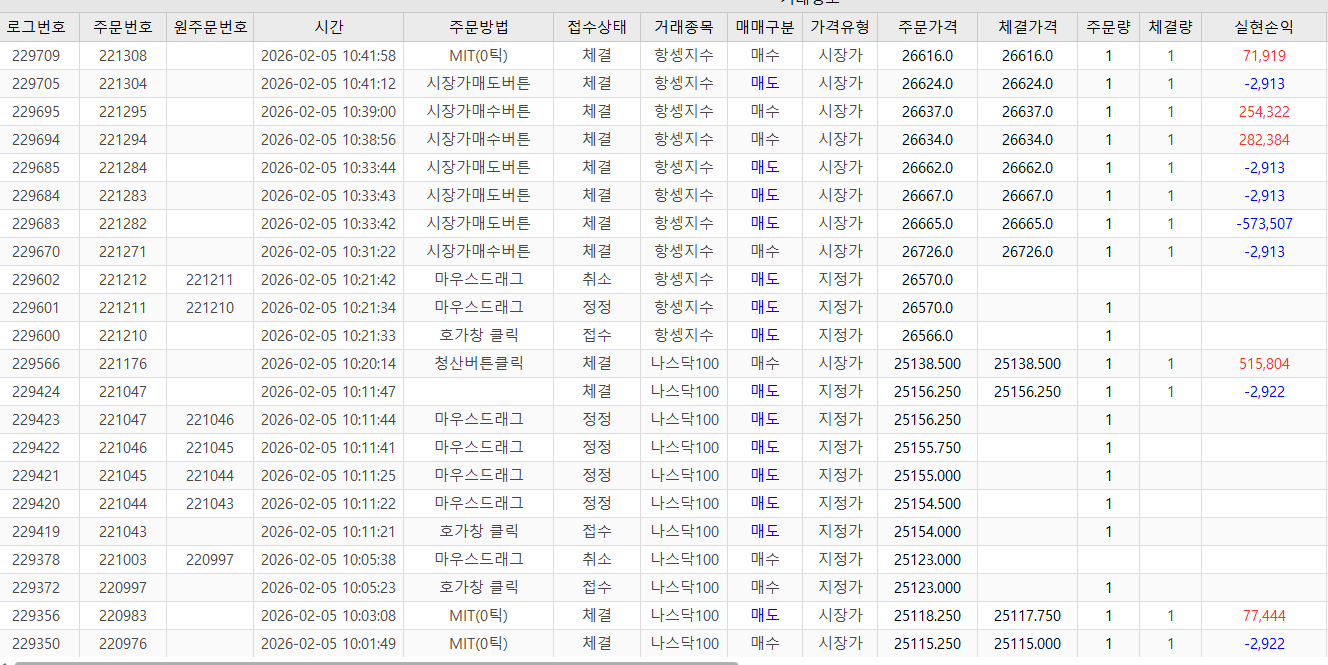Screen dimensions: 1328x665
Task: Click realized profit -573,507
Action: (x=1264, y=224)
